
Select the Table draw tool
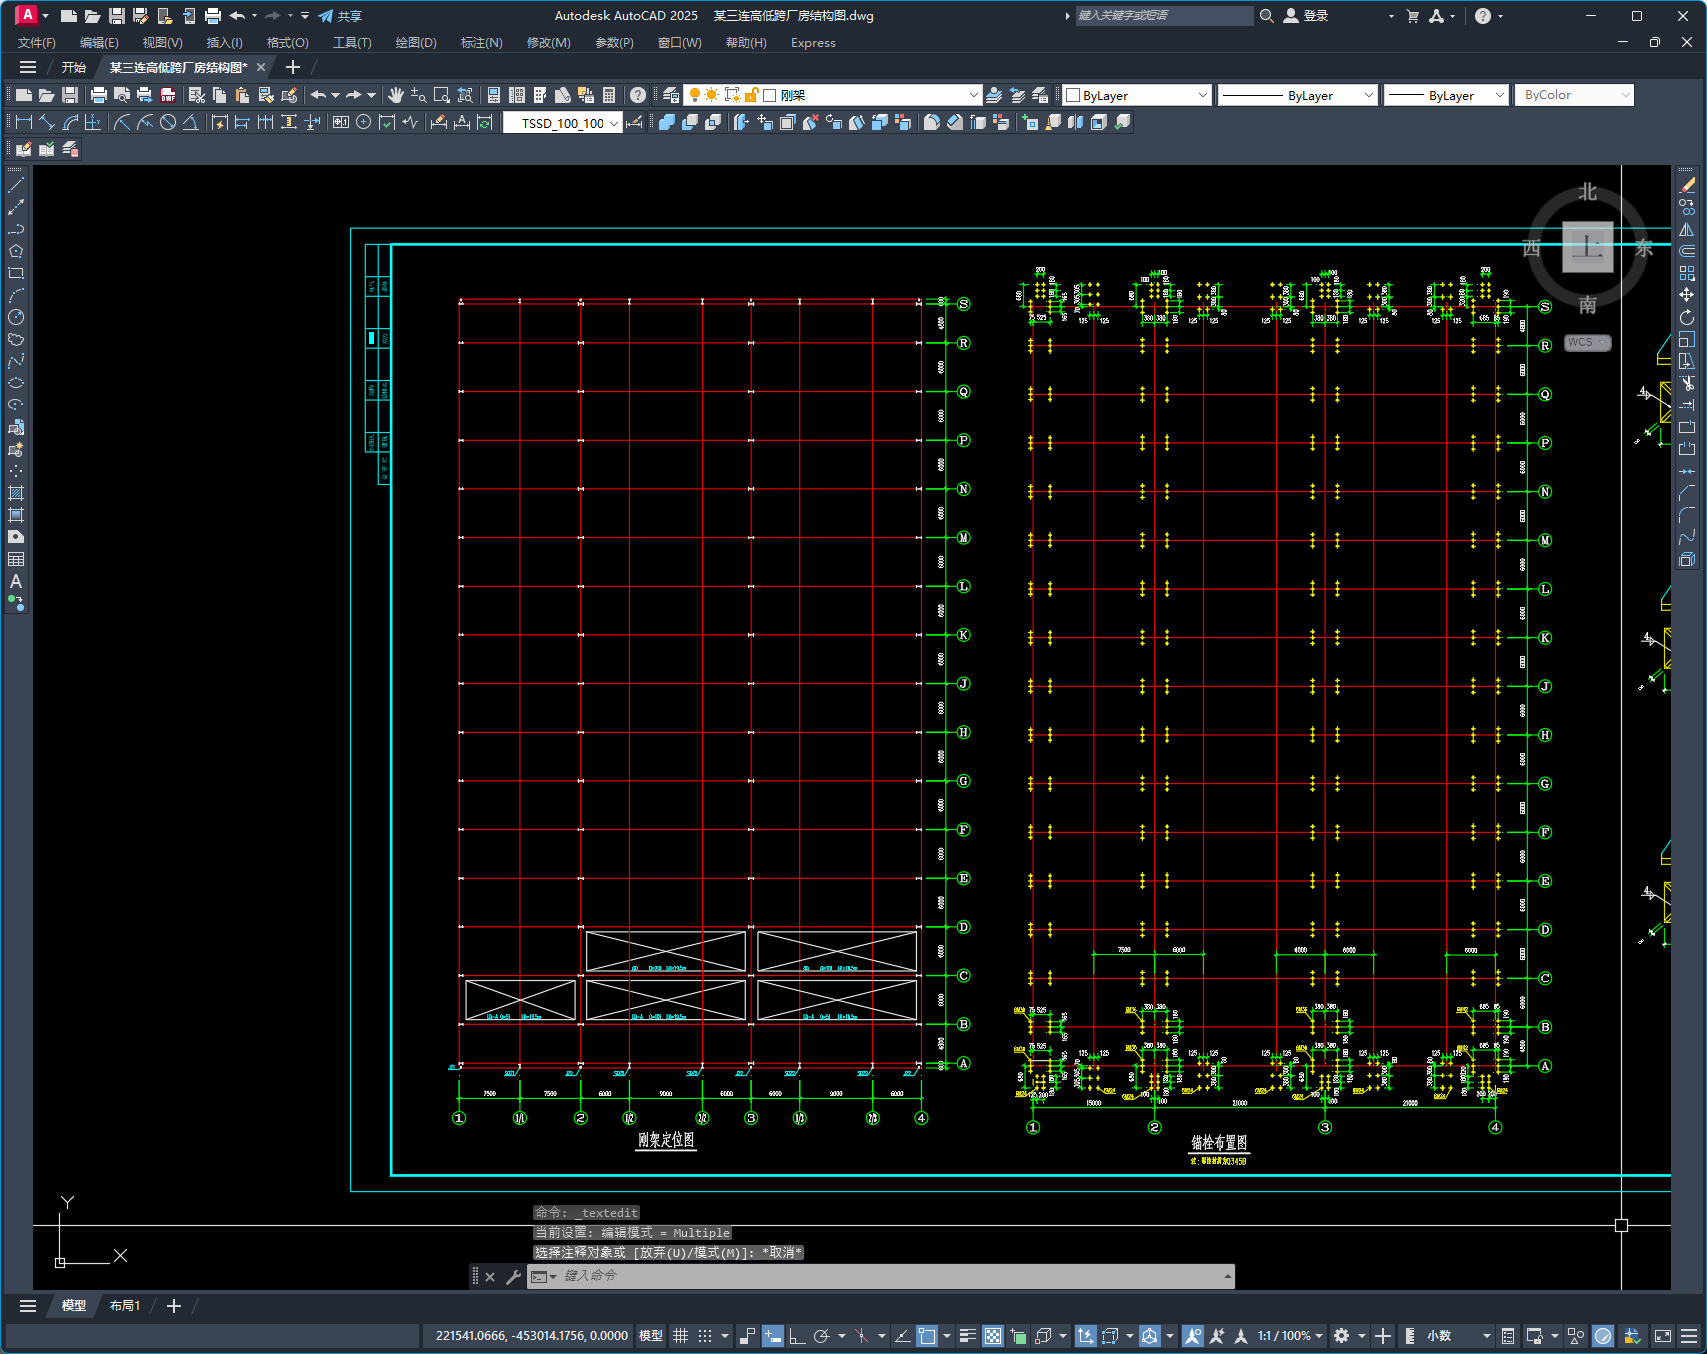coord(16,559)
